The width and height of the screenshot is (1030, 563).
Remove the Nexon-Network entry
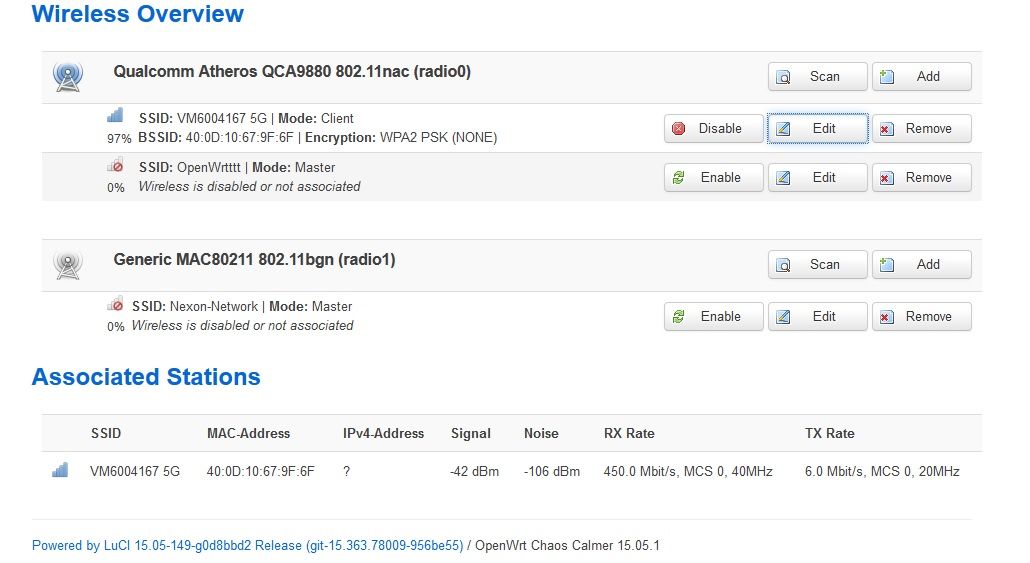pyautogui.click(x=921, y=317)
